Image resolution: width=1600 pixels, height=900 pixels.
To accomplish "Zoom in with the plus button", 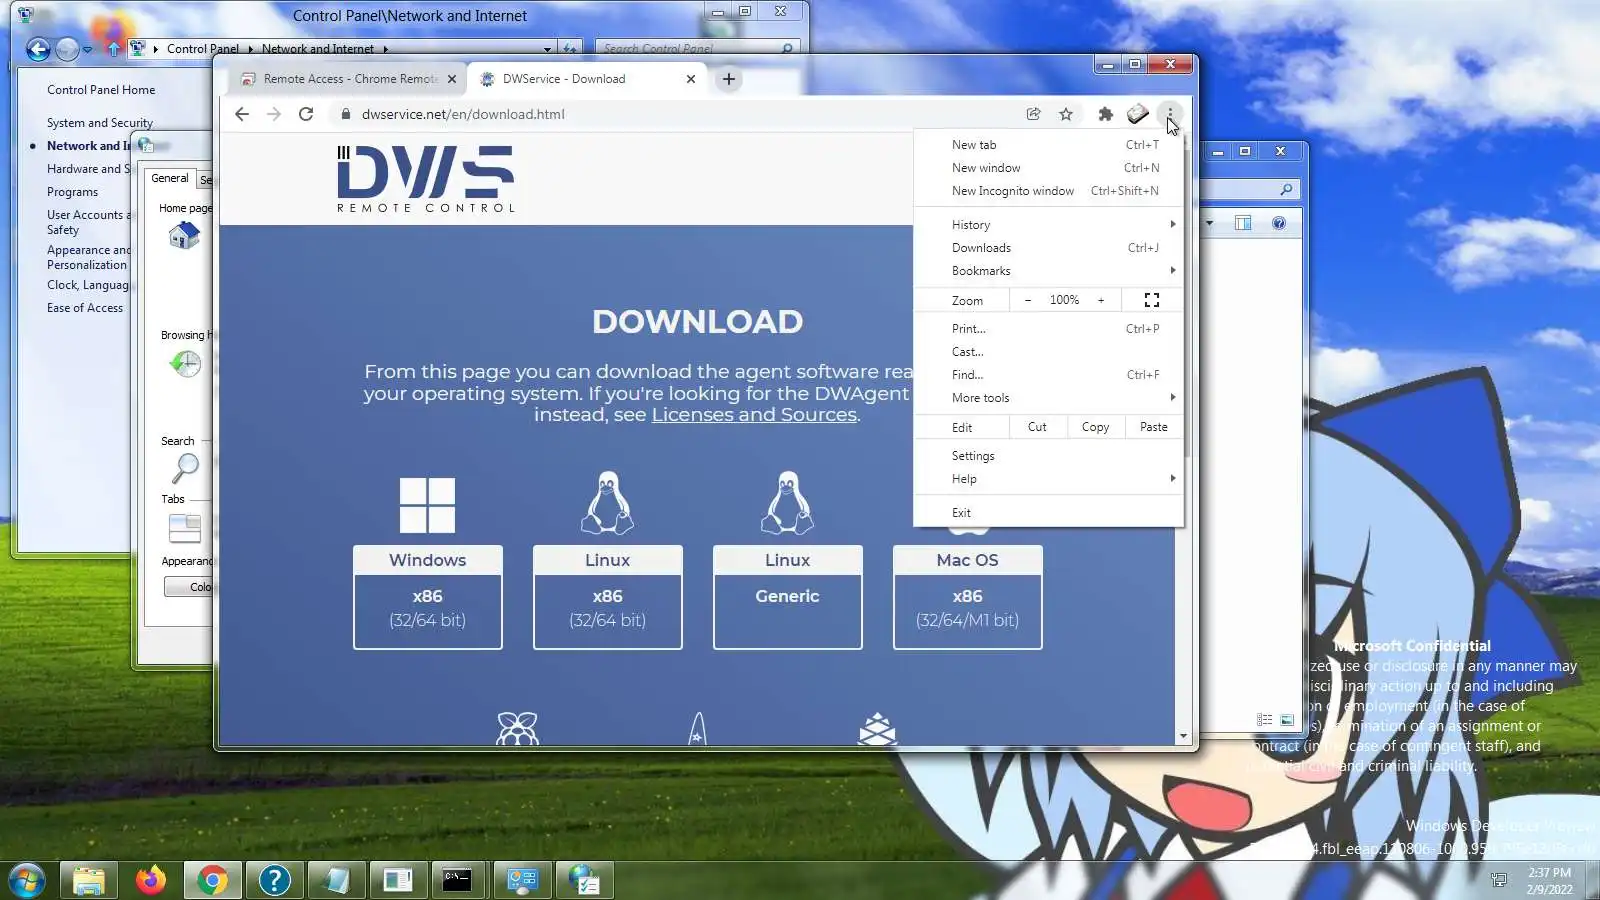I will click(x=1101, y=300).
